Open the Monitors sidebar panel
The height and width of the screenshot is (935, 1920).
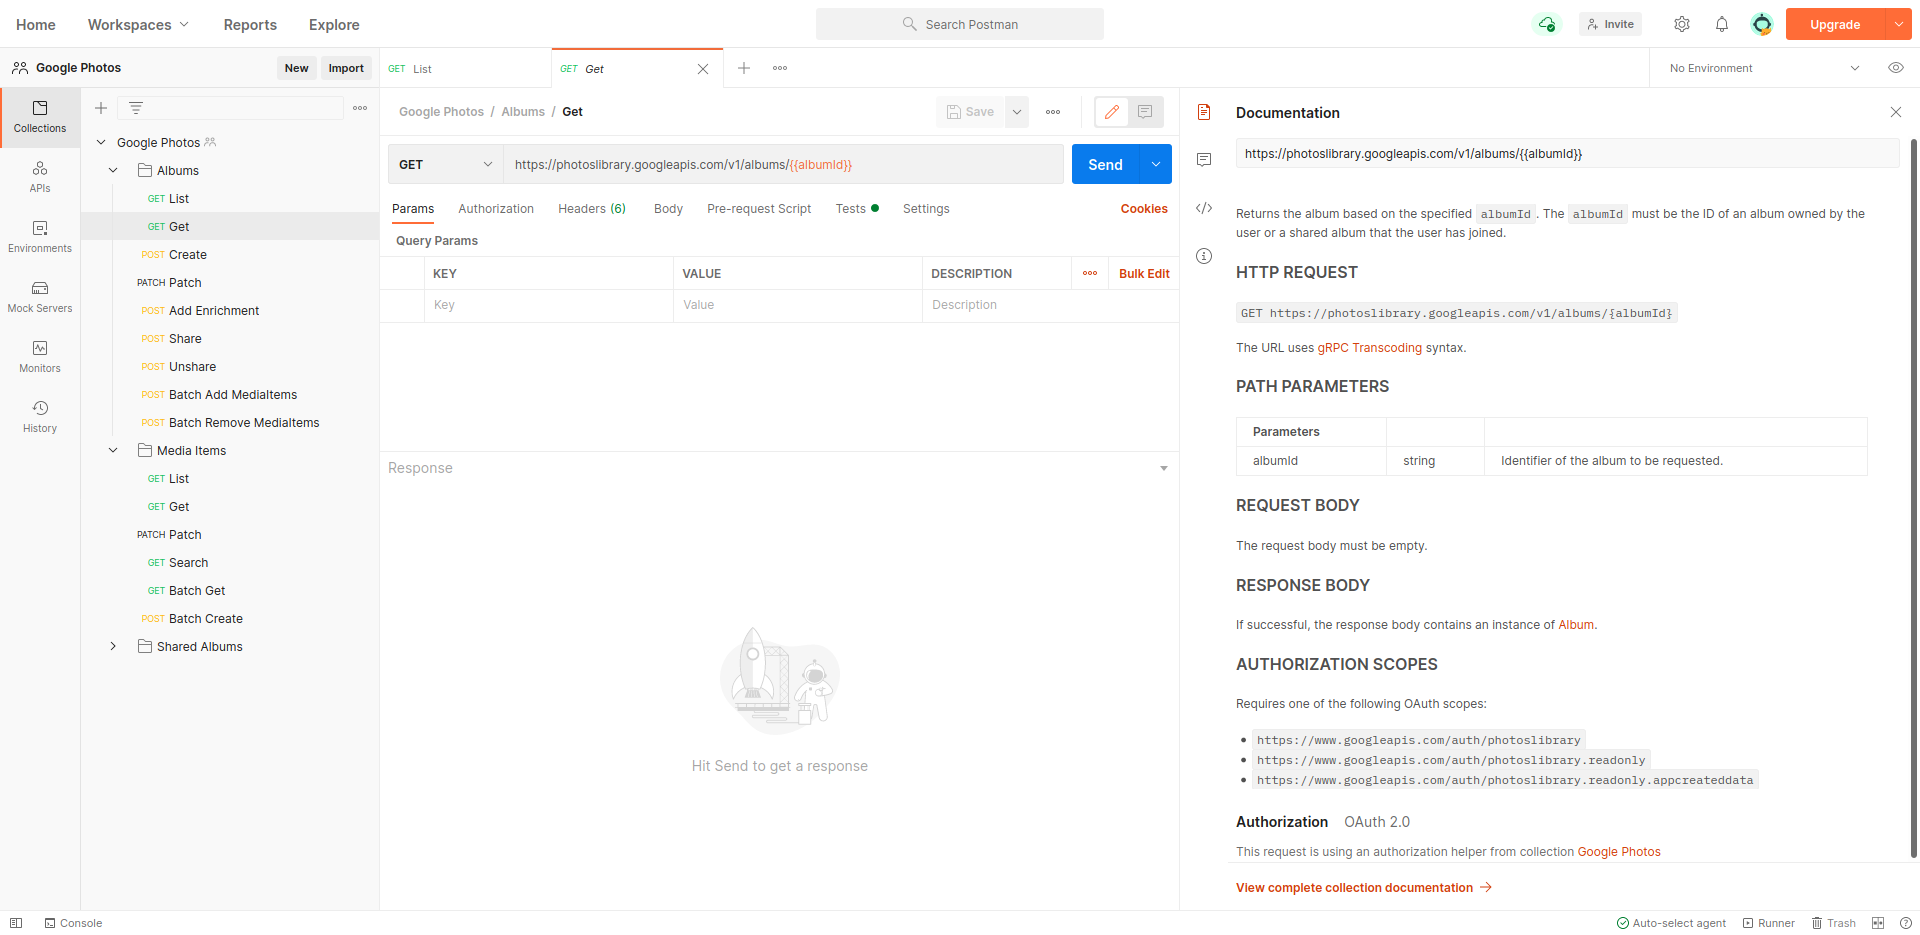tap(40, 357)
